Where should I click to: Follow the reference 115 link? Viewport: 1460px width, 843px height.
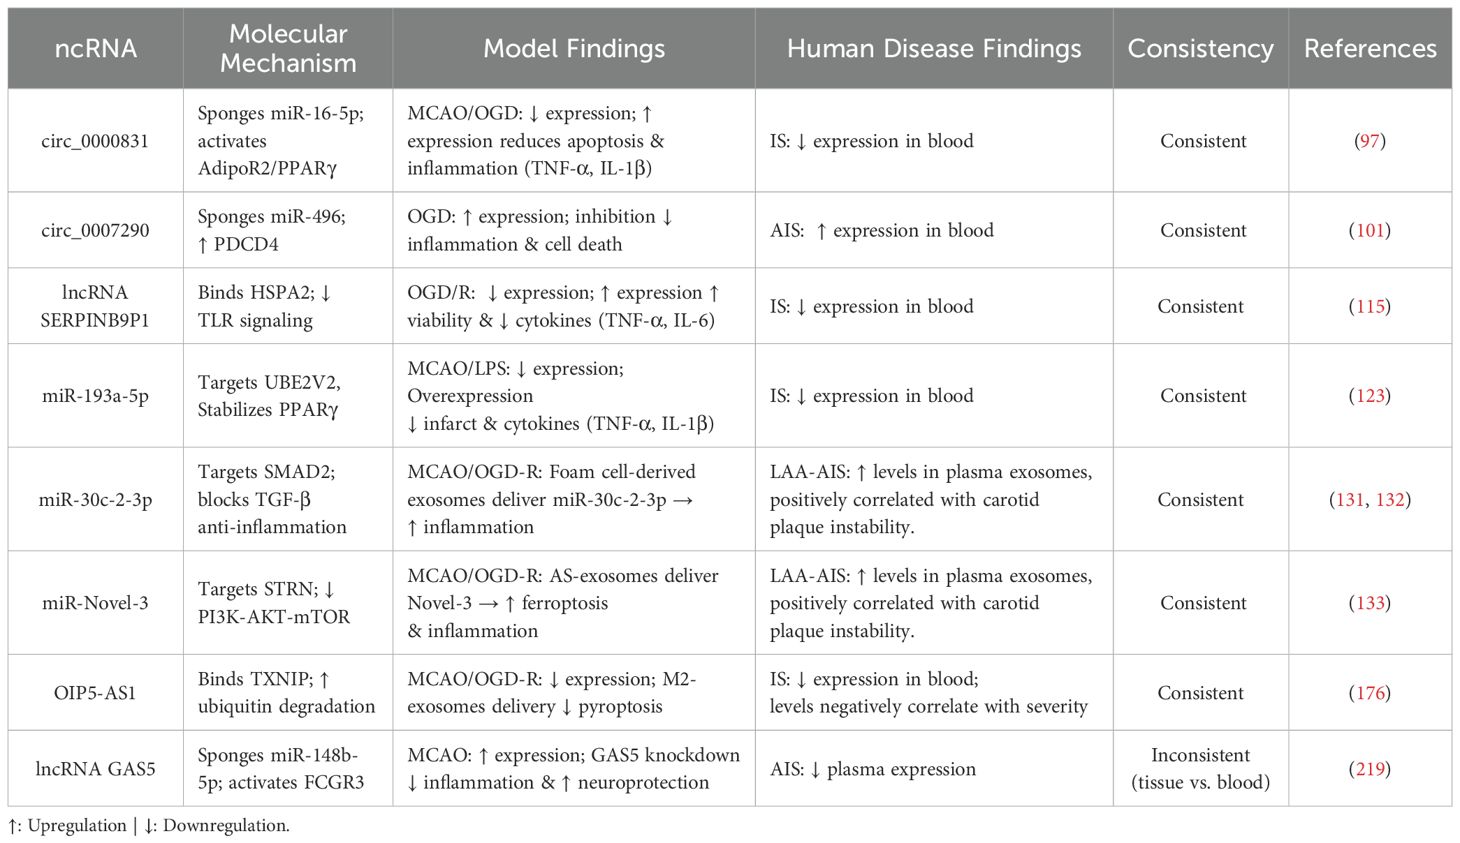[x=1369, y=306]
